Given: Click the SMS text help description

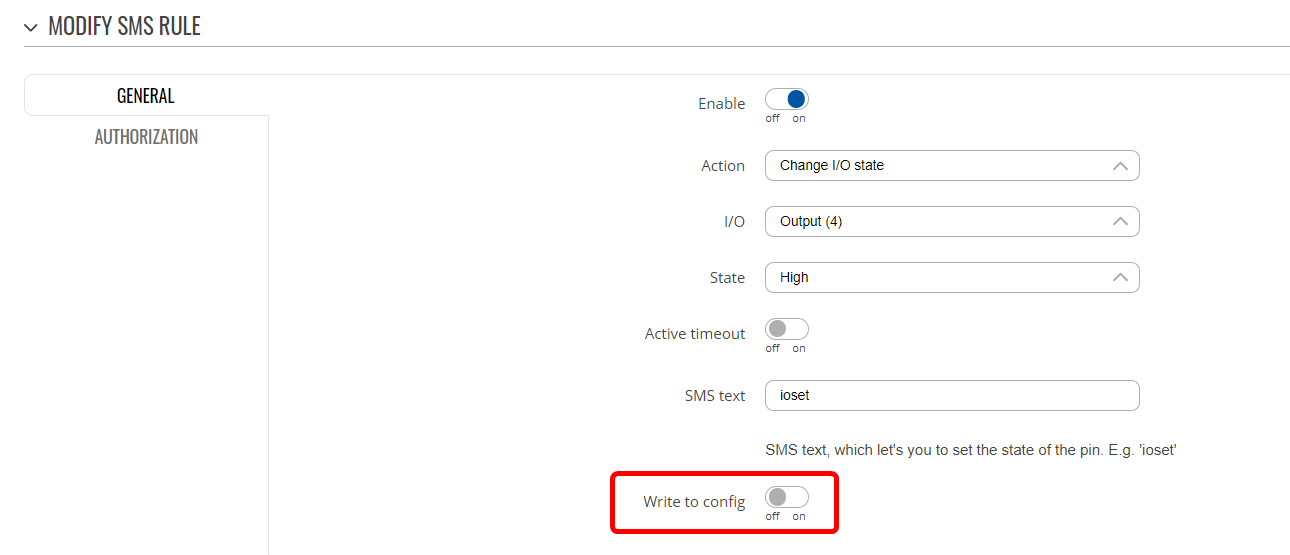Looking at the screenshot, I should pyautogui.click(x=970, y=450).
